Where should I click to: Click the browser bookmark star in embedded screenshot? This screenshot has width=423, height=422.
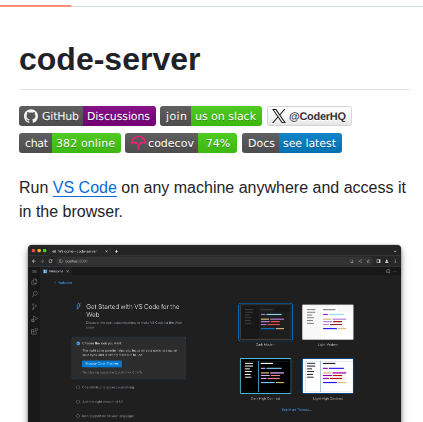368,261
